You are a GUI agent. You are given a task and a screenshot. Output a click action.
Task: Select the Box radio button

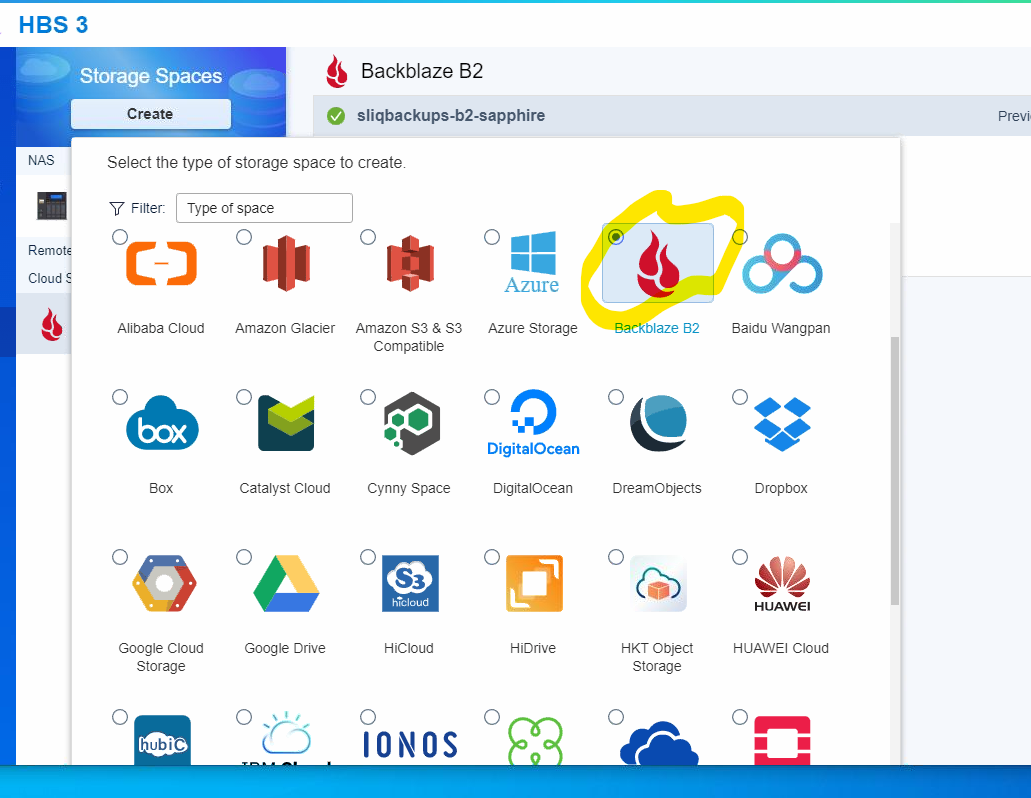pyautogui.click(x=120, y=397)
